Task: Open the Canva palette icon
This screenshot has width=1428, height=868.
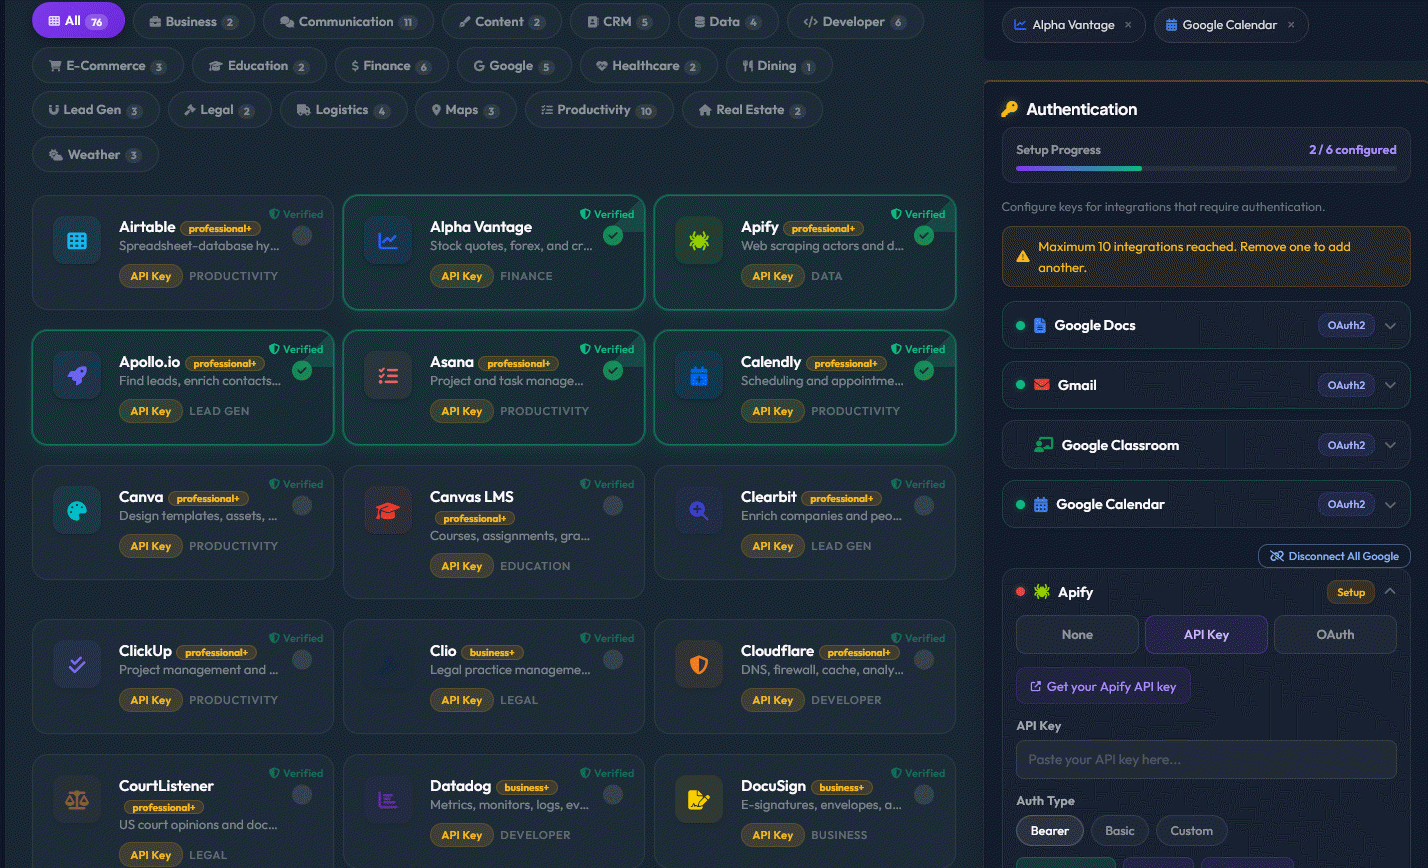Action: [76, 509]
